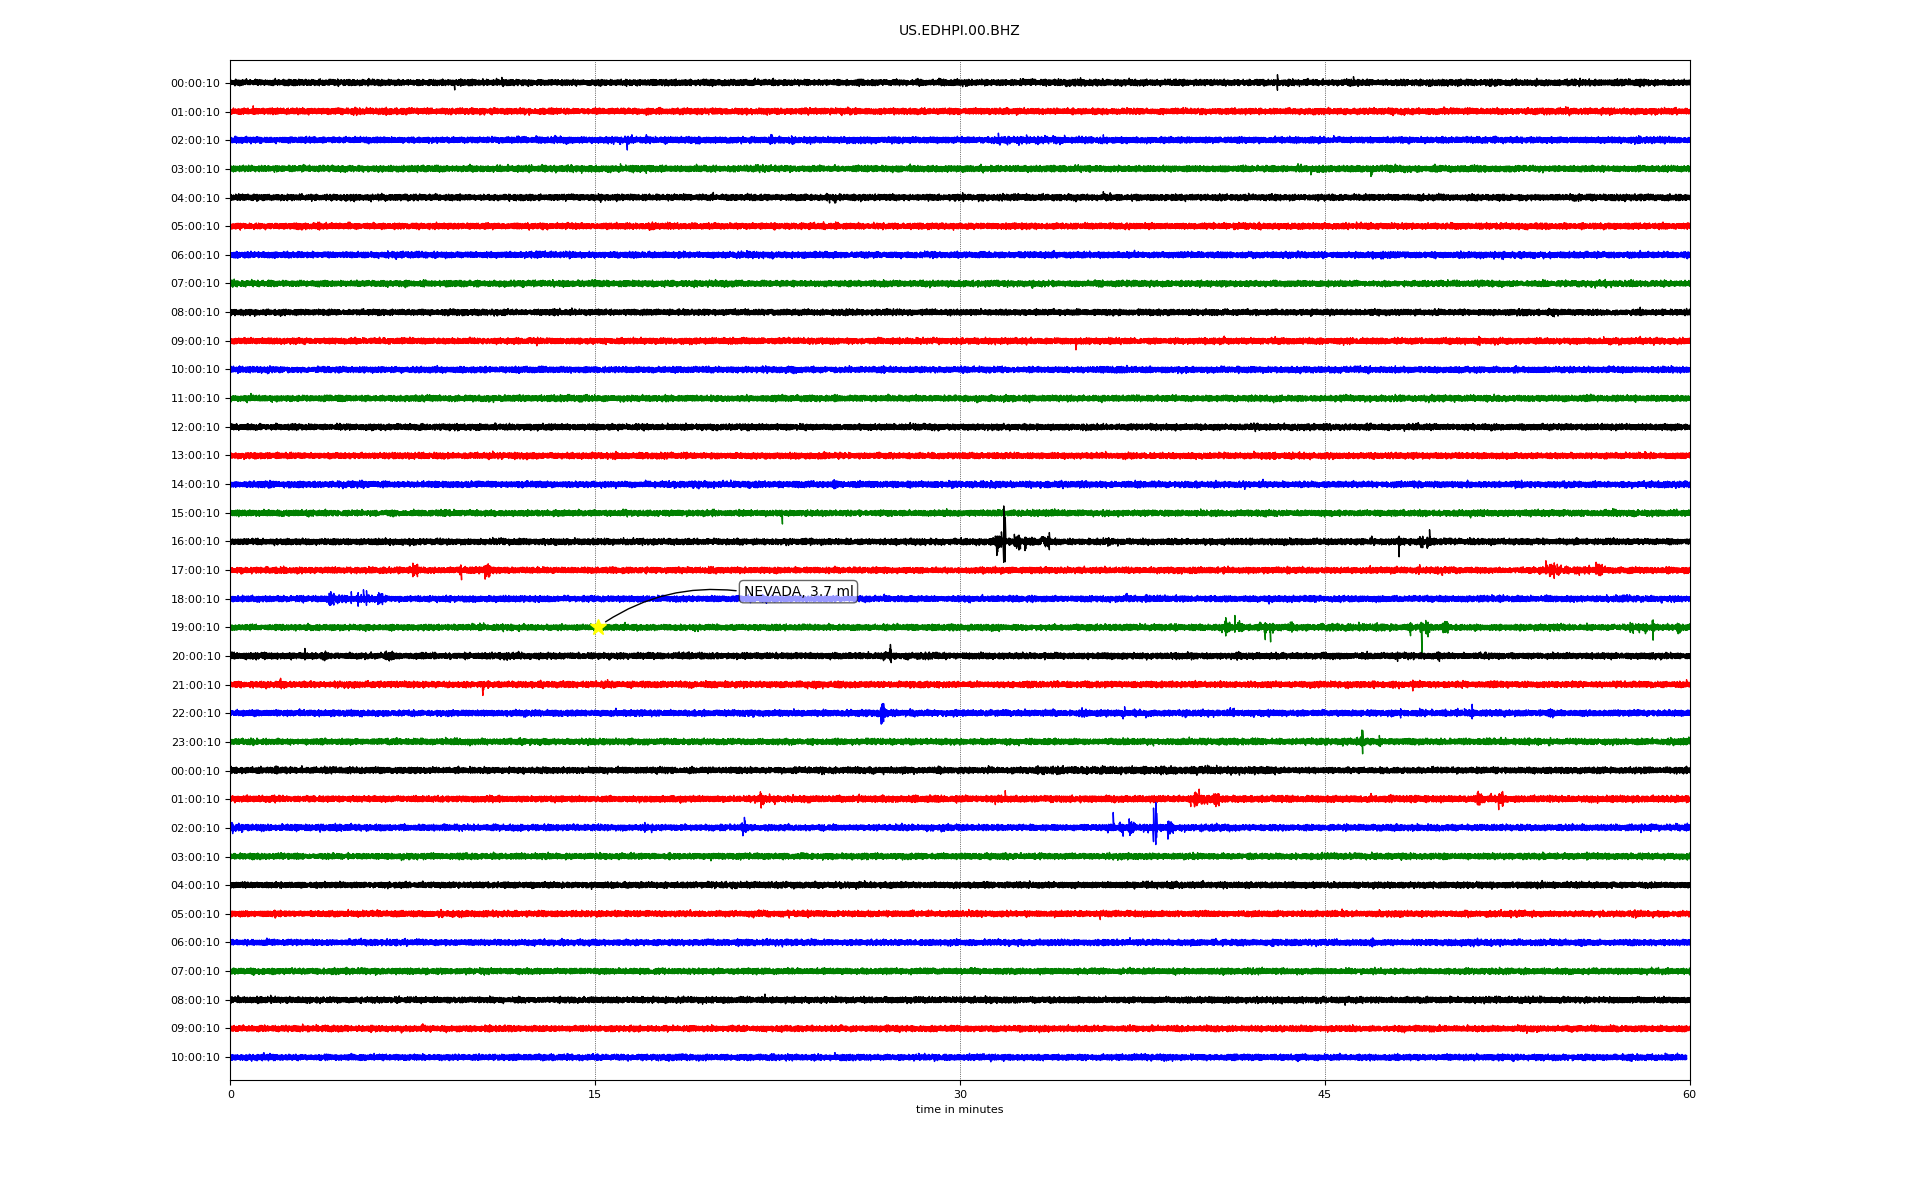Click the 0 tick label on x-axis
Viewport: 1920px width, 1200px height.
tap(231, 1094)
